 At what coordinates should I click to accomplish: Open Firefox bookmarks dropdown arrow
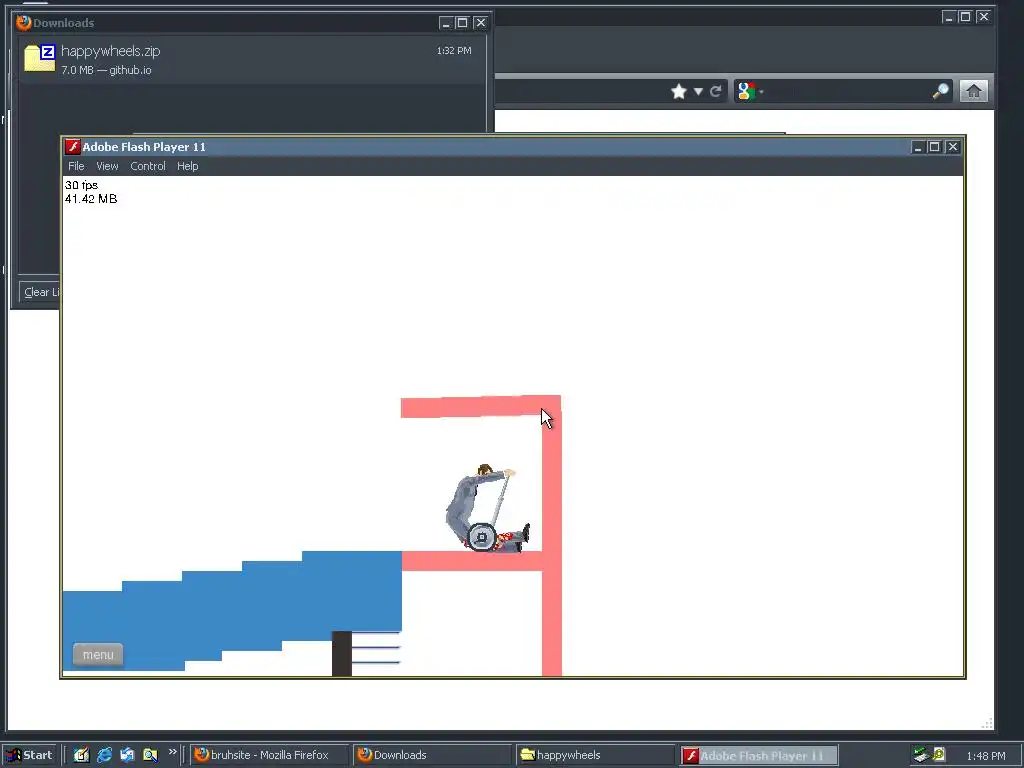point(698,91)
